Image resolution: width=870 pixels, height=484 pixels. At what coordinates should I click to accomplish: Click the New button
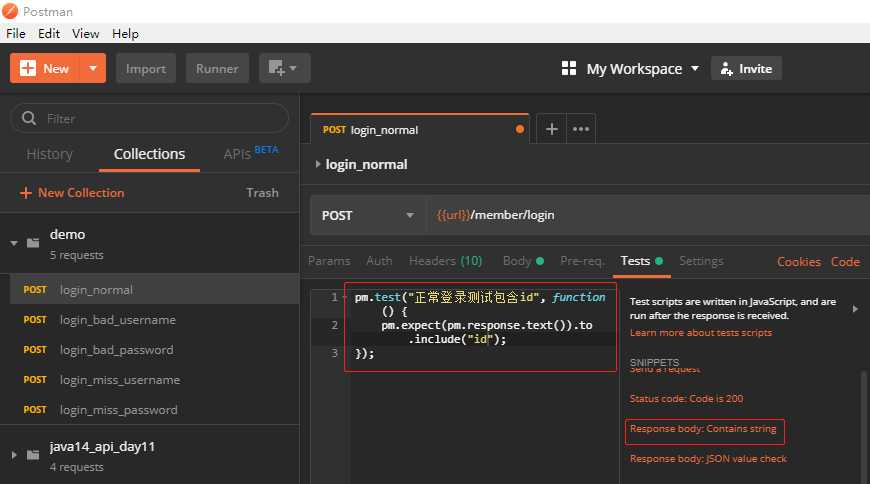45,68
